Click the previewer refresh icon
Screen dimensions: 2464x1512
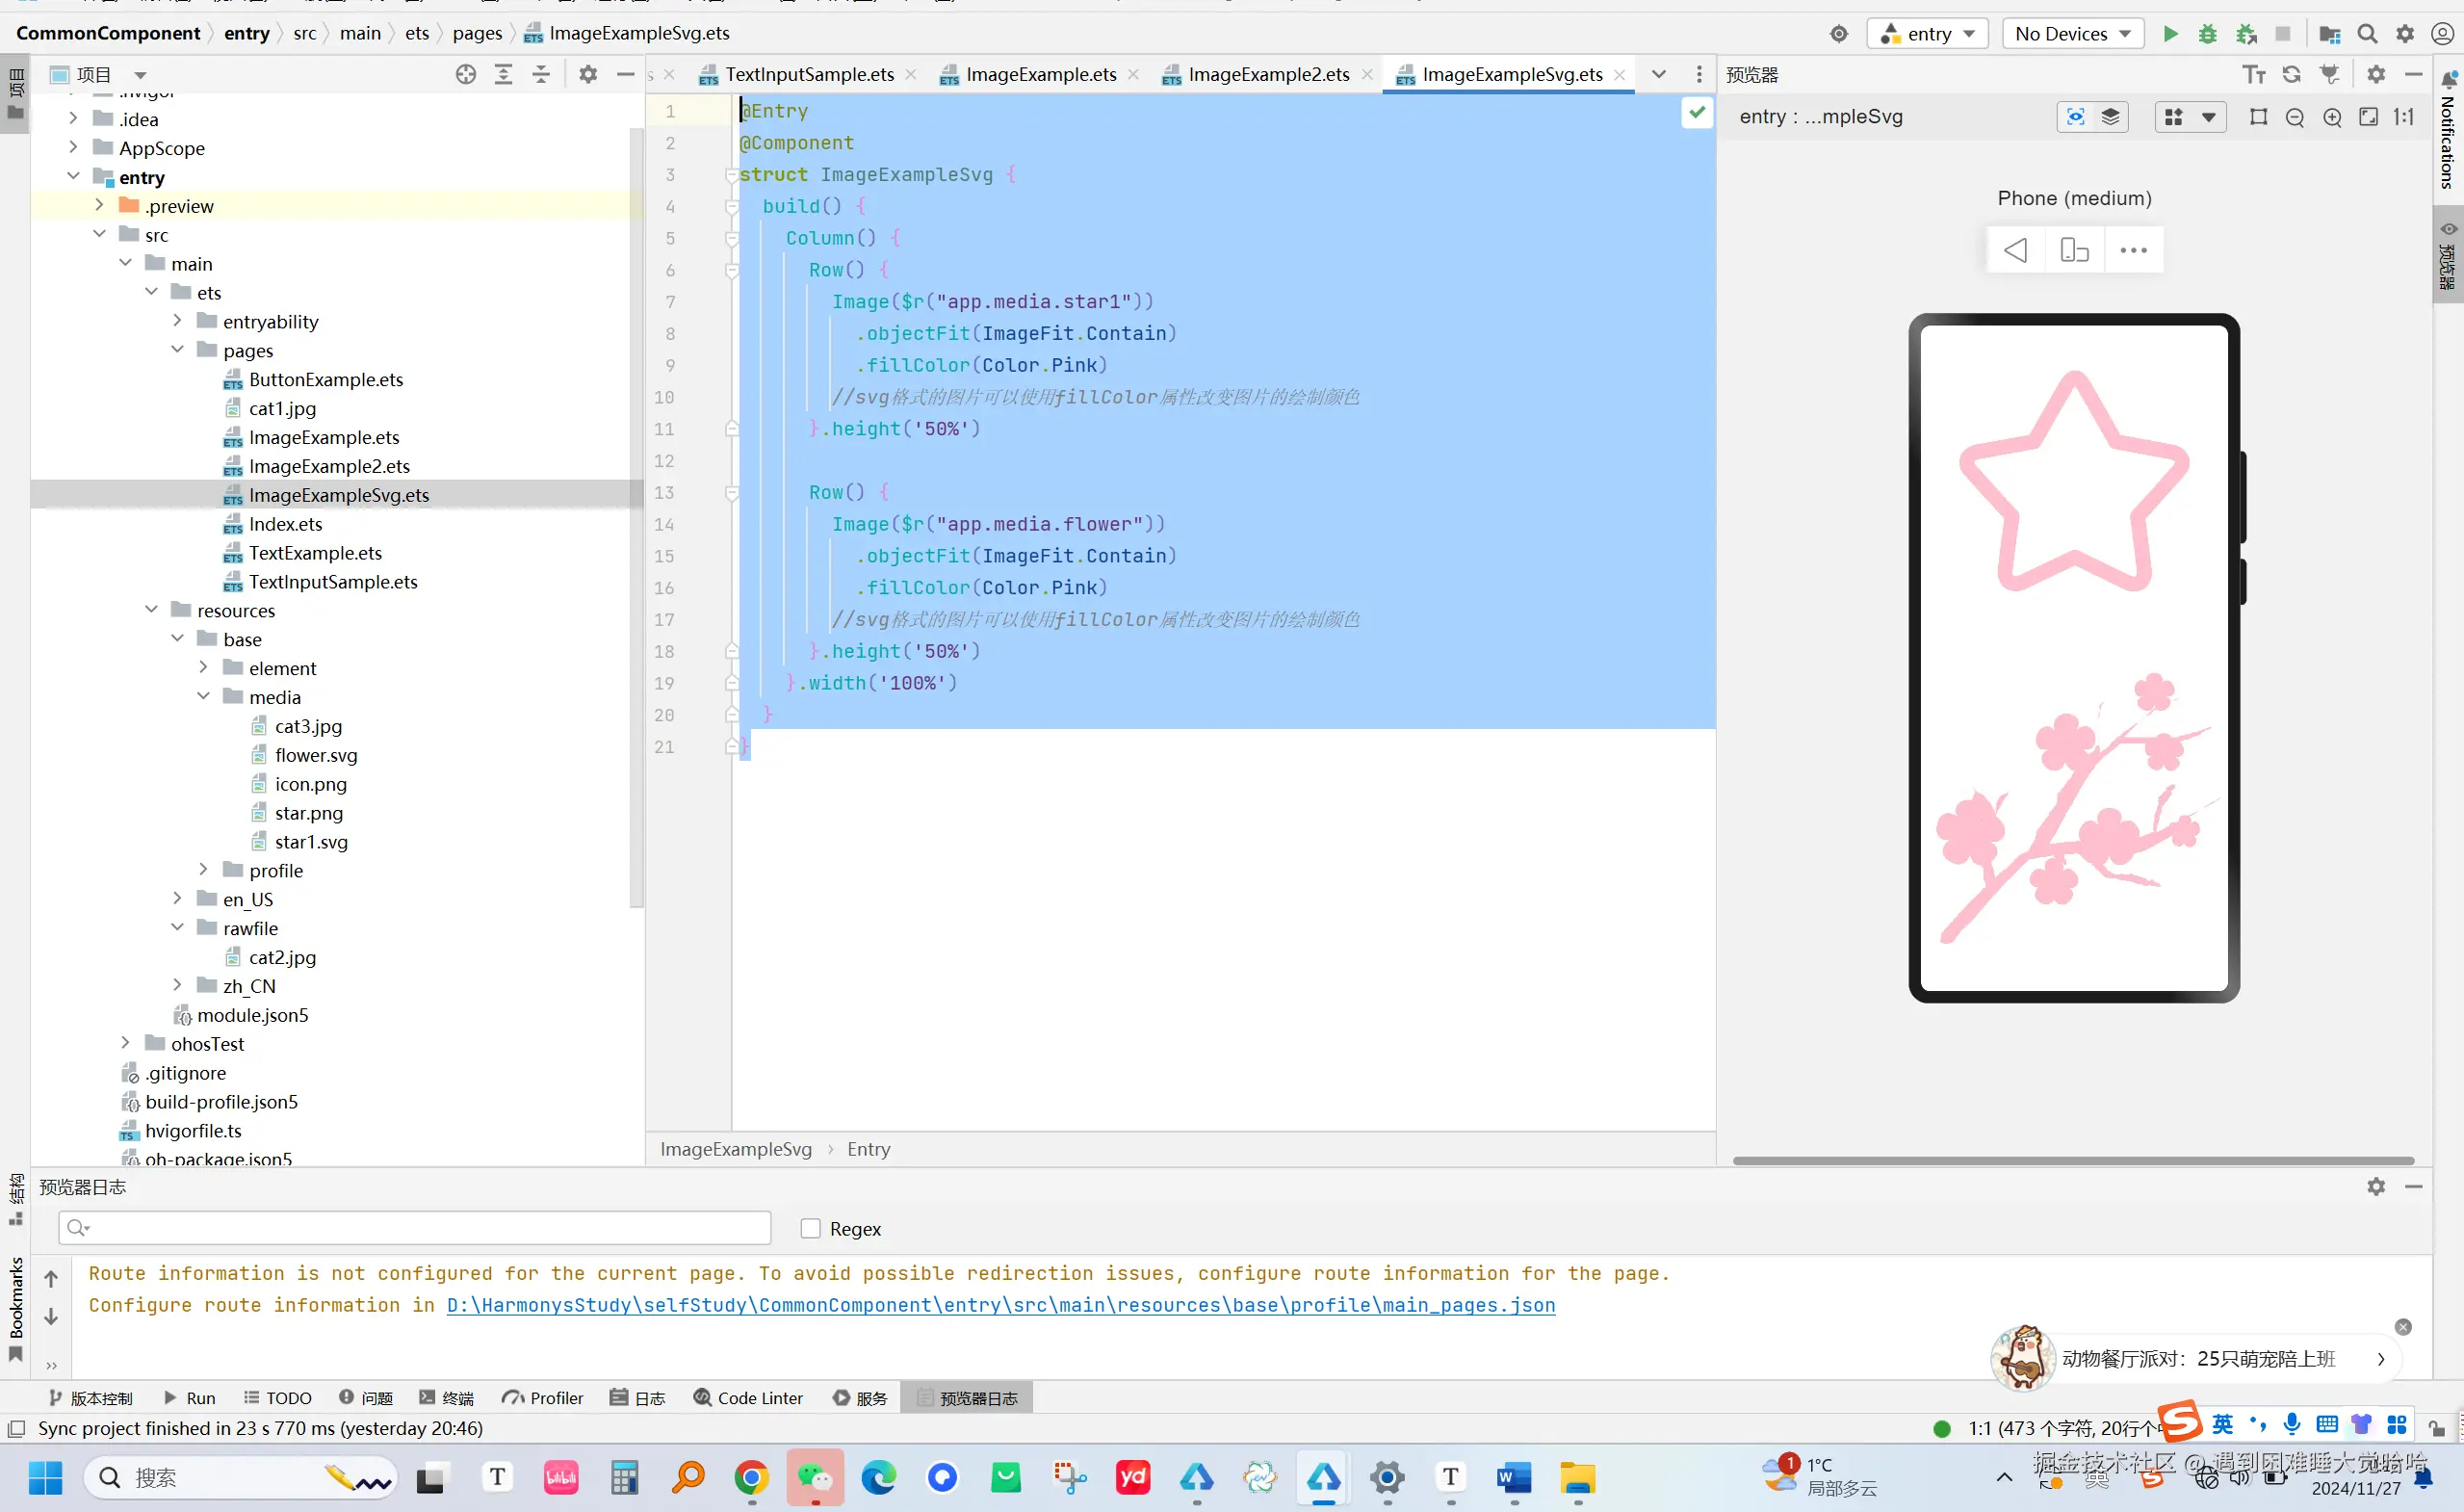(x=2291, y=74)
